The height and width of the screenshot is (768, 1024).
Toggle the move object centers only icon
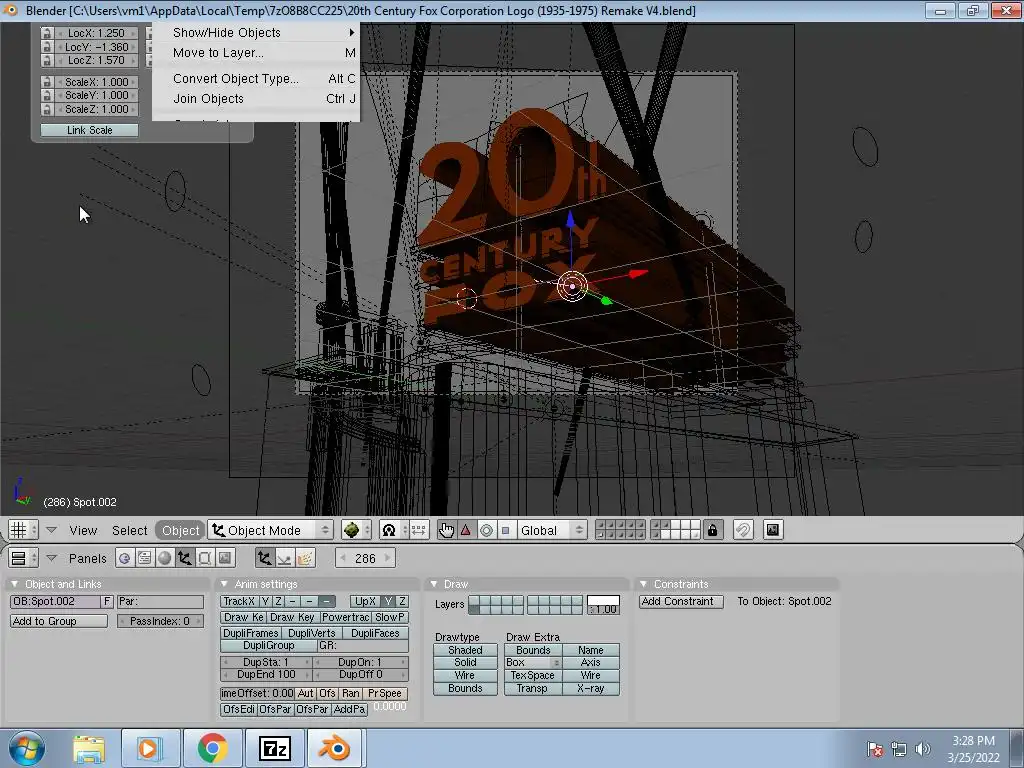coord(418,530)
